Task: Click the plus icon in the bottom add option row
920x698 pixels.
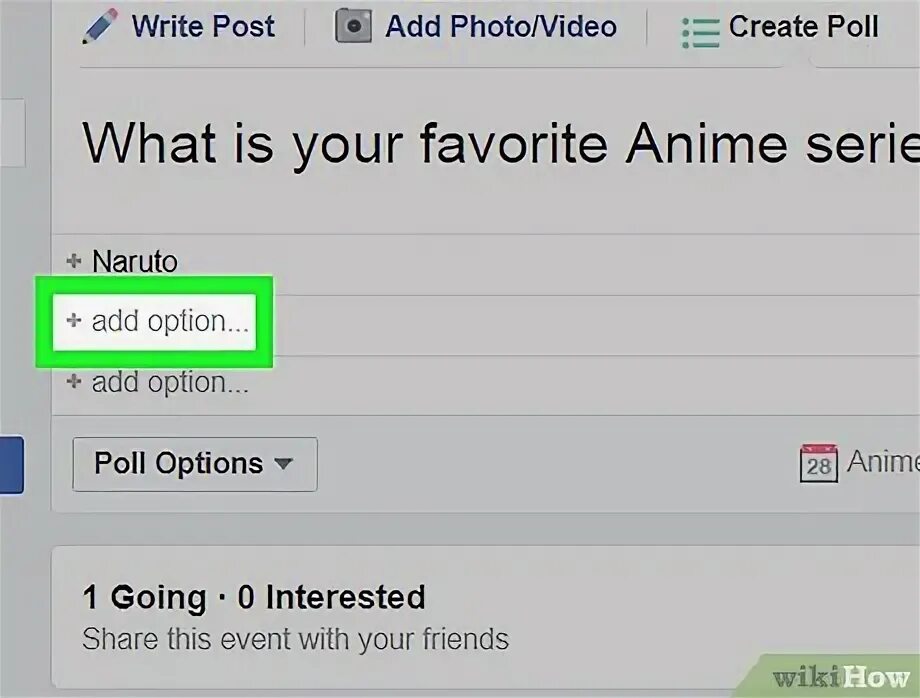Action: coord(74,381)
